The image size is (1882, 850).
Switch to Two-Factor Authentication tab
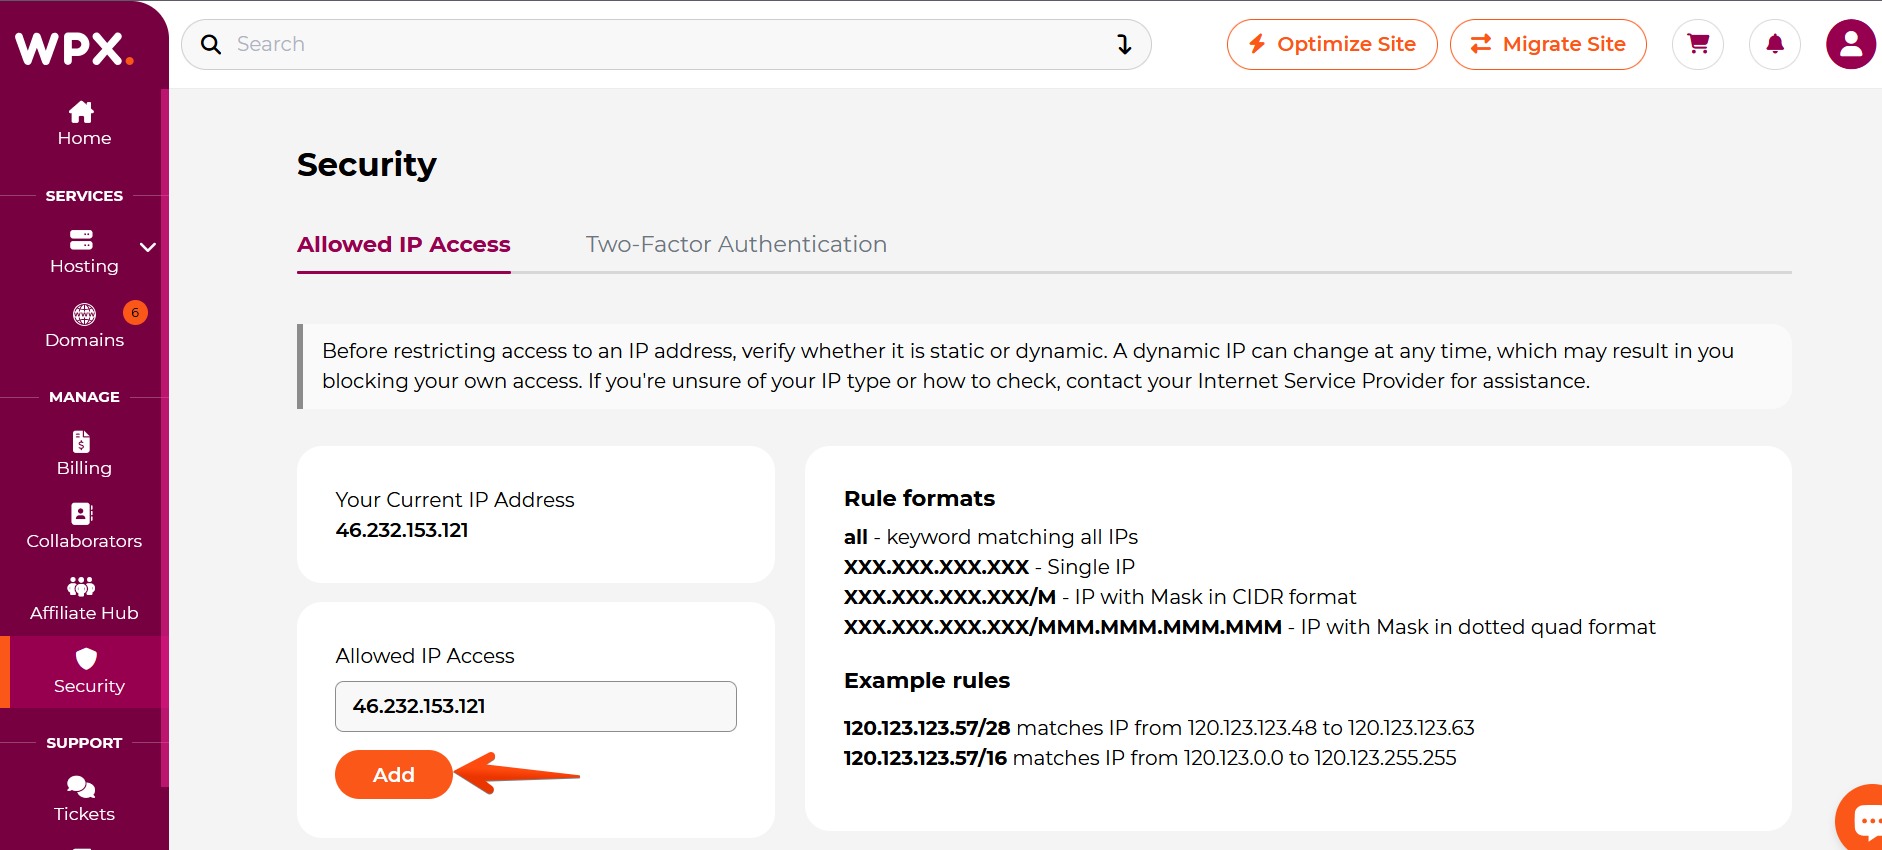click(x=736, y=245)
